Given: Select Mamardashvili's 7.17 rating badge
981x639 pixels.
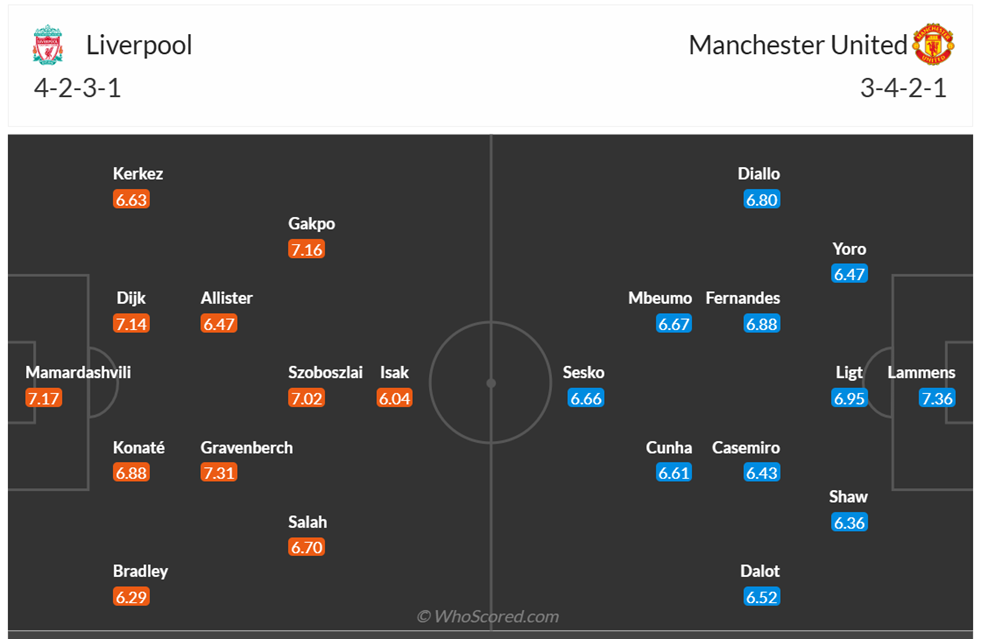Looking at the screenshot, I should [x=44, y=398].
